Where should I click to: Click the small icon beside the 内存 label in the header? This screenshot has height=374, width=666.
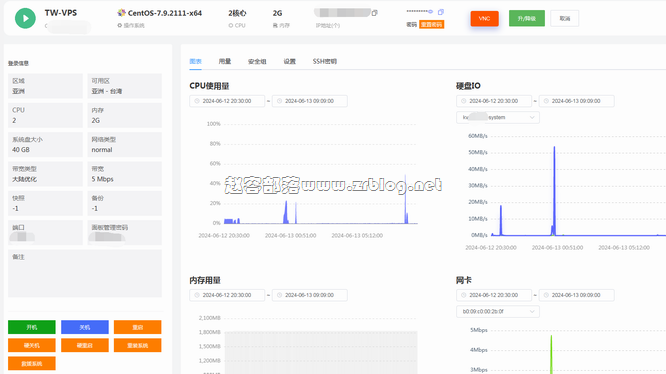(x=275, y=25)
